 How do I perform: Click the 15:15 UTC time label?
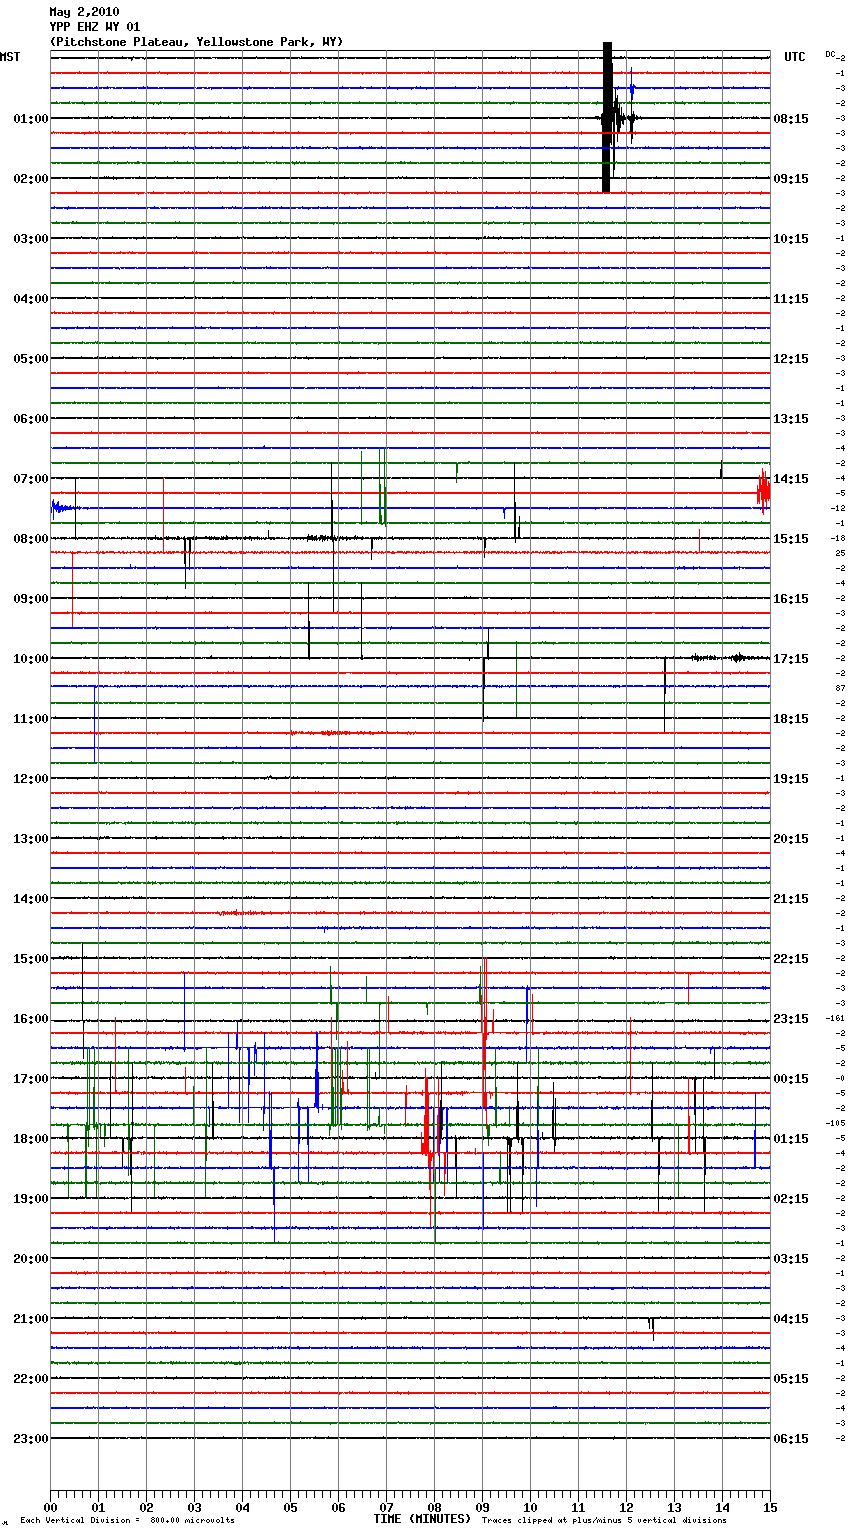point(791,539)
